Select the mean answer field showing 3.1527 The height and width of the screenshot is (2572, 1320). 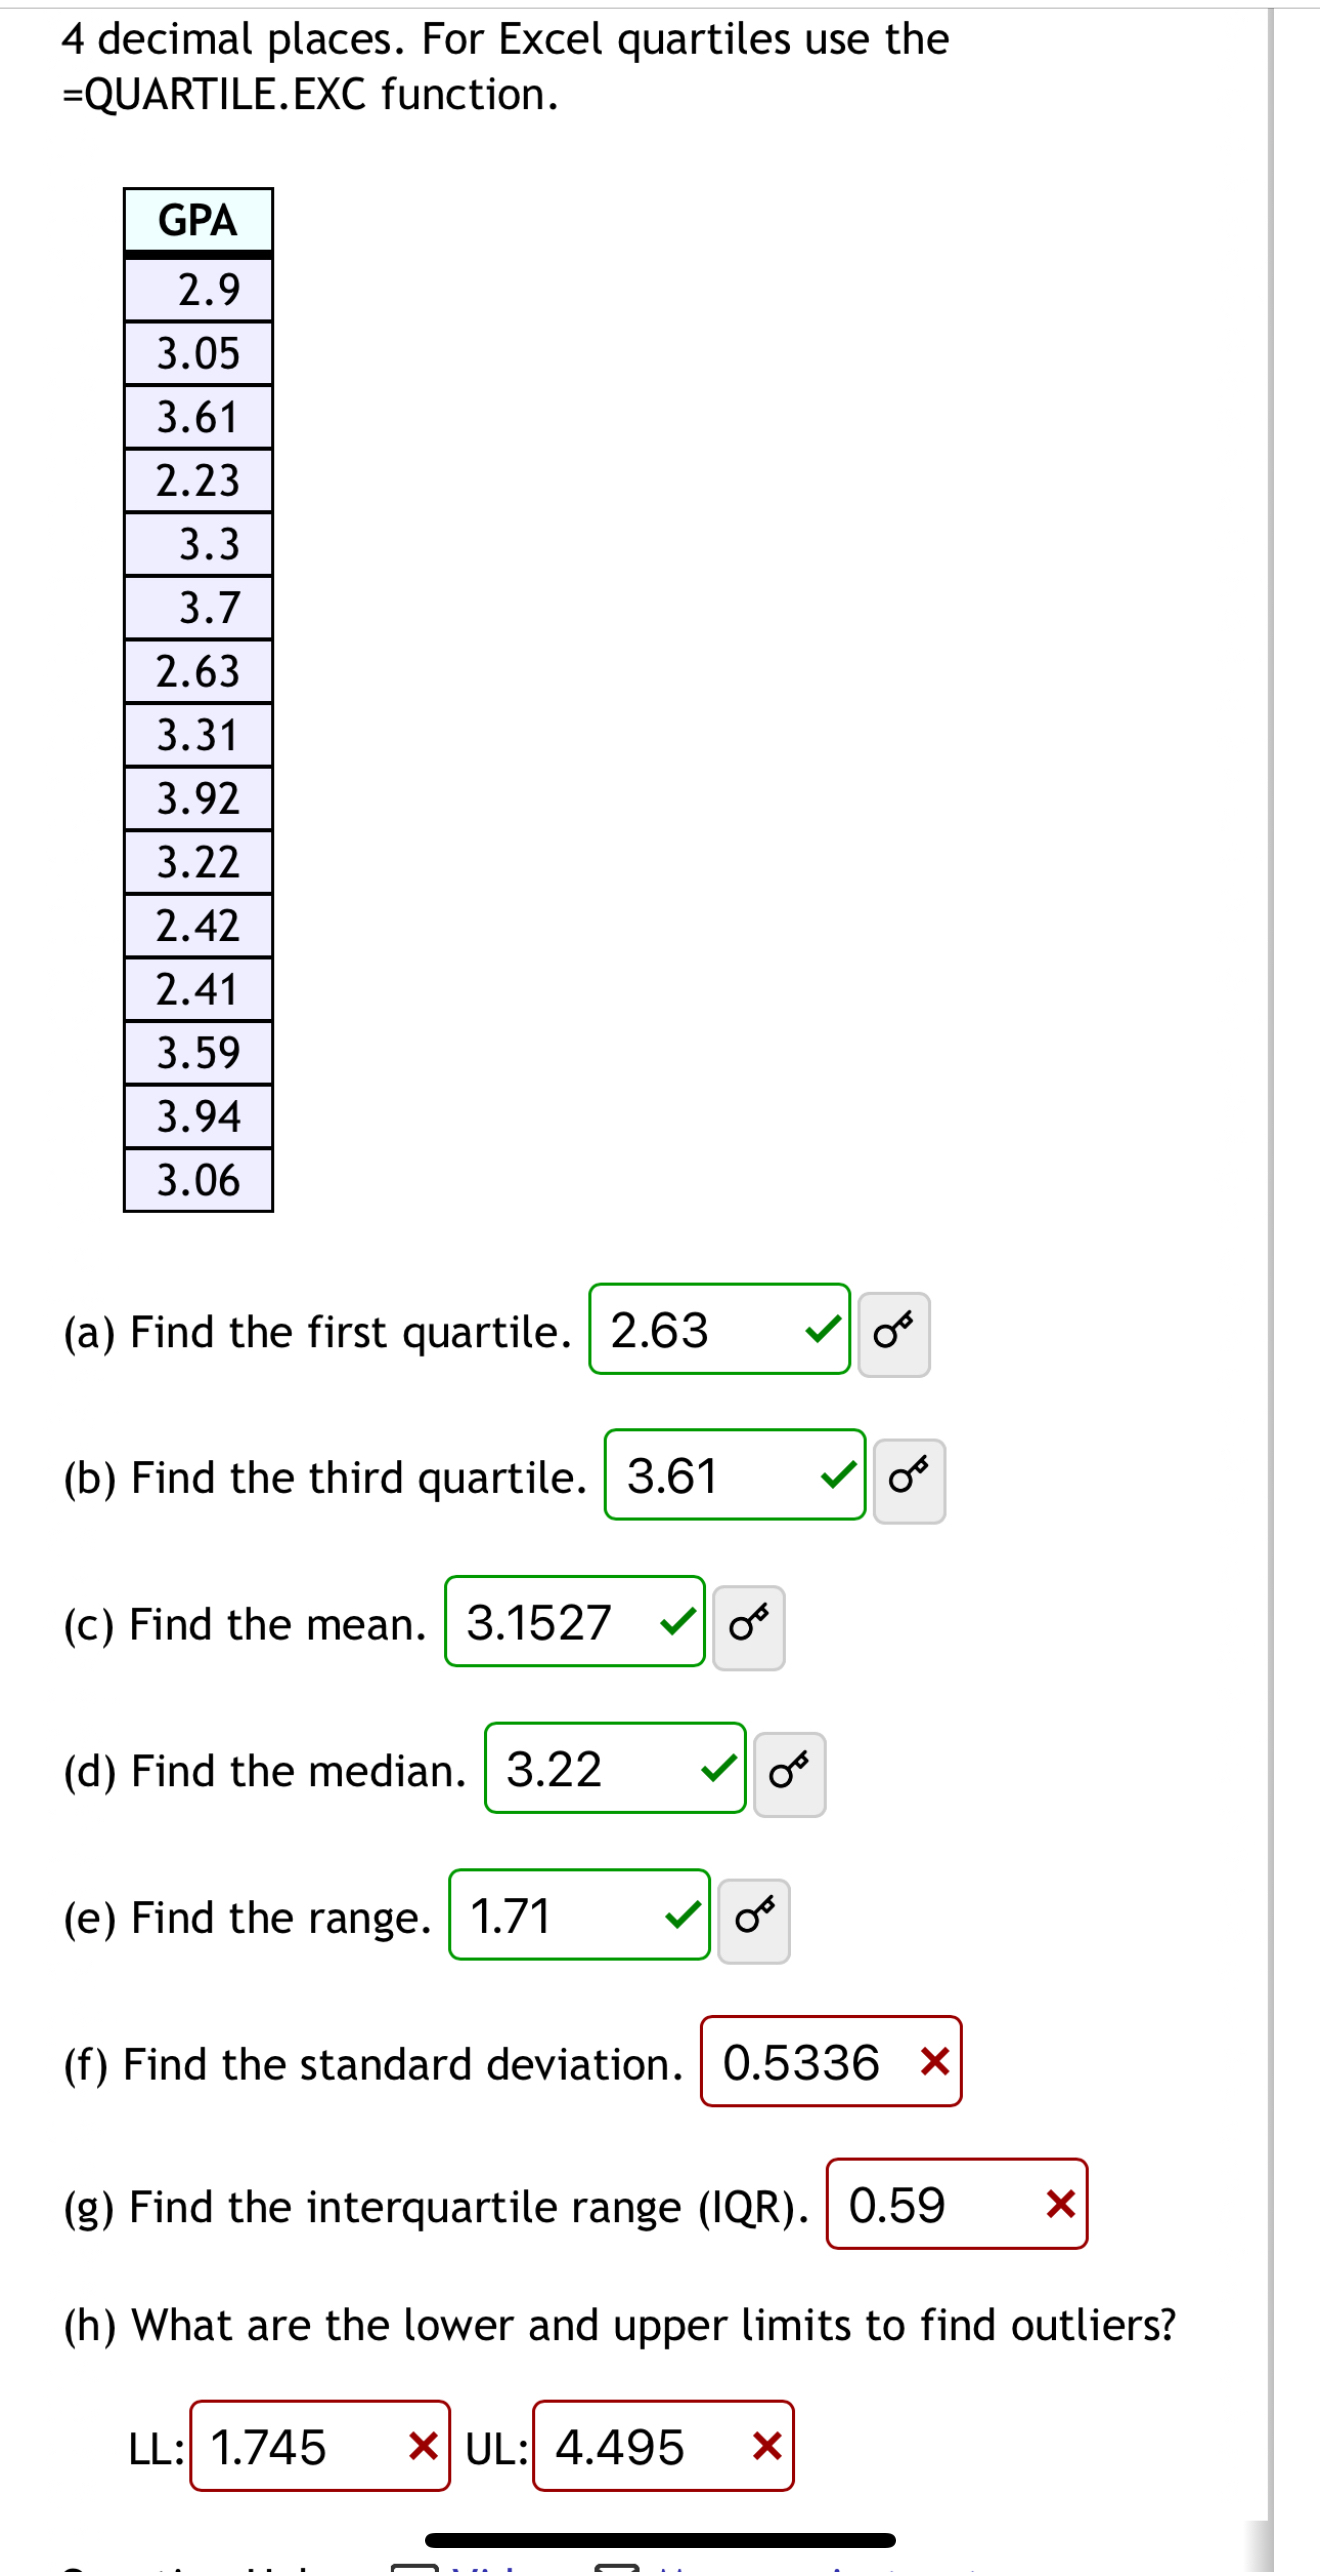pyautogui.click(x=573, y=1623)
